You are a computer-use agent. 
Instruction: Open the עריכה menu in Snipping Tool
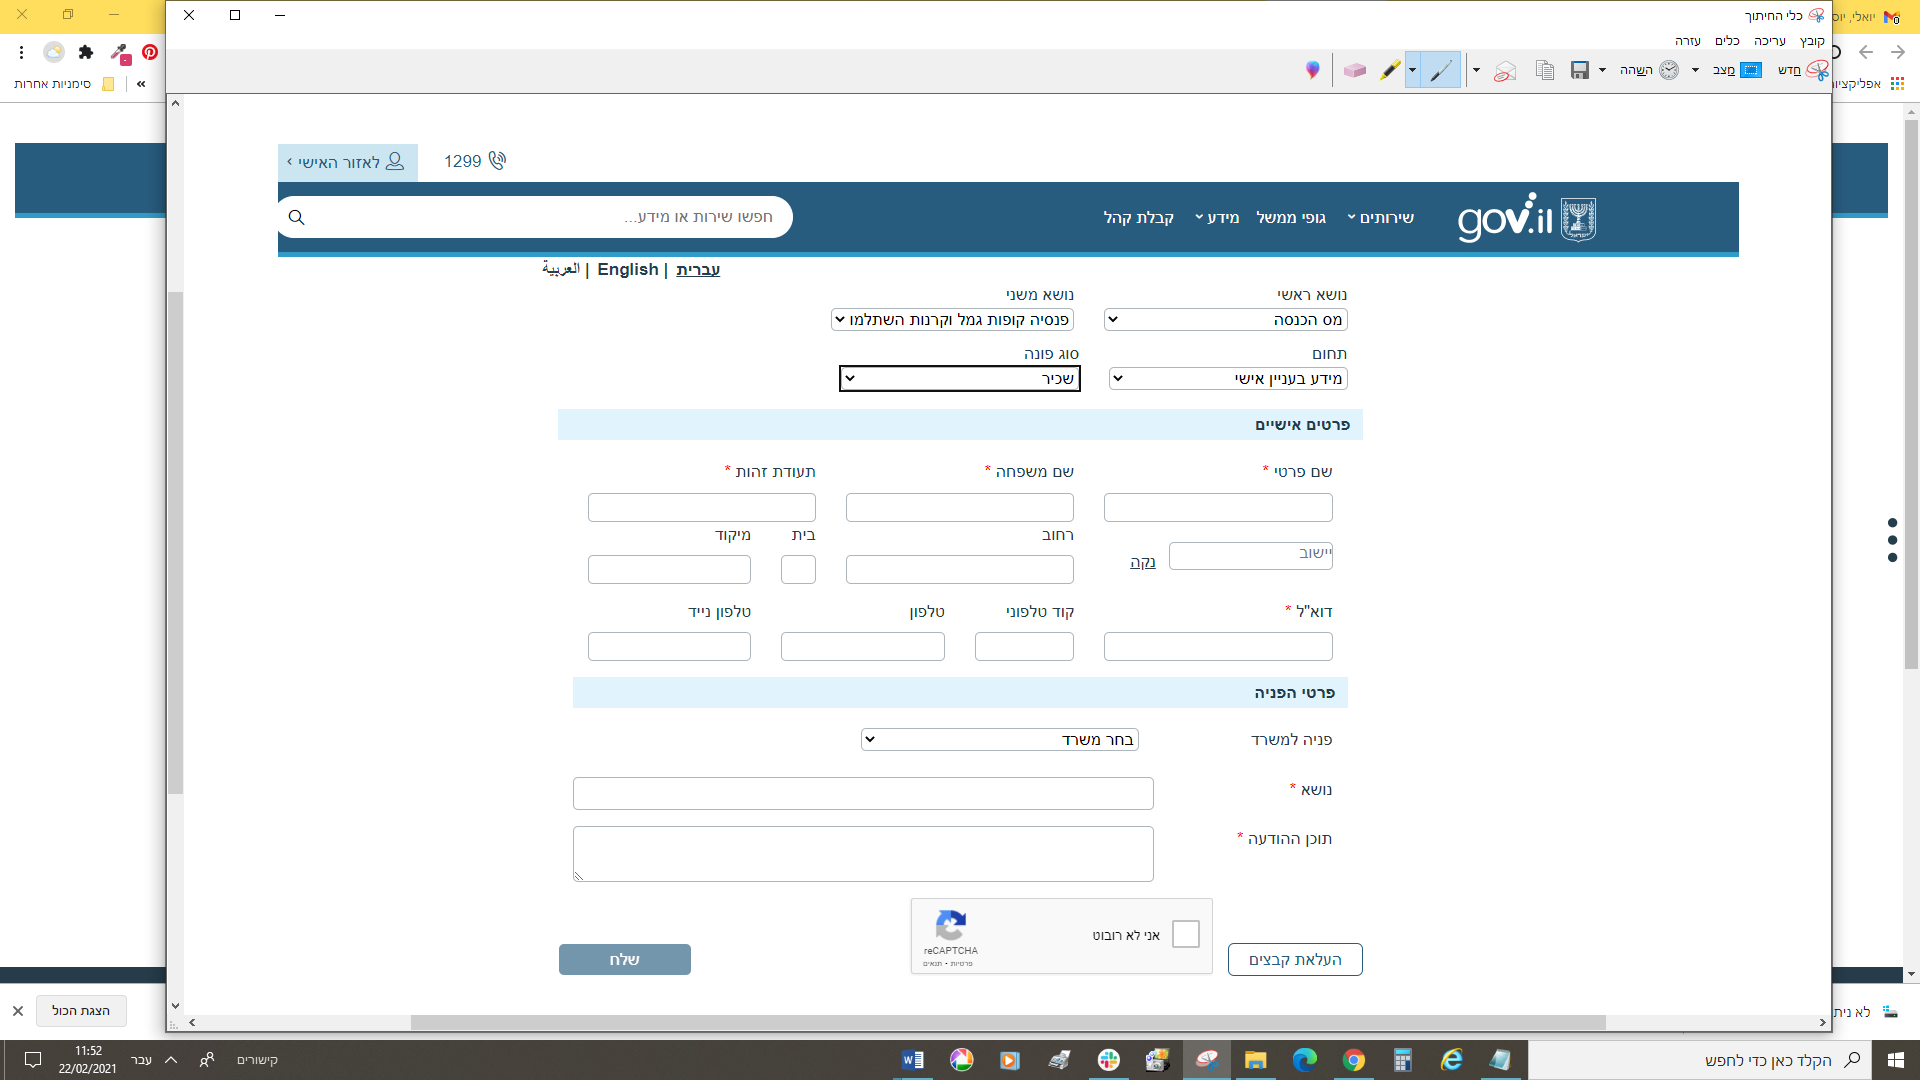coord(1769,41)
